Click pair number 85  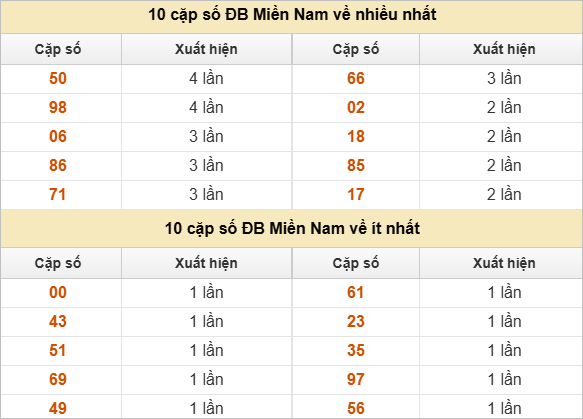356,165
